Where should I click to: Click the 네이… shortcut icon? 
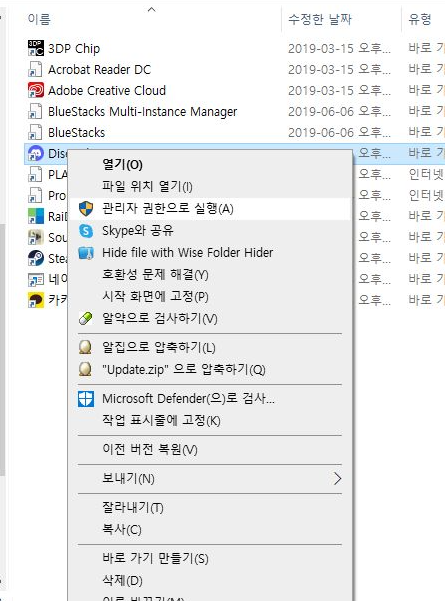(36, 279)
